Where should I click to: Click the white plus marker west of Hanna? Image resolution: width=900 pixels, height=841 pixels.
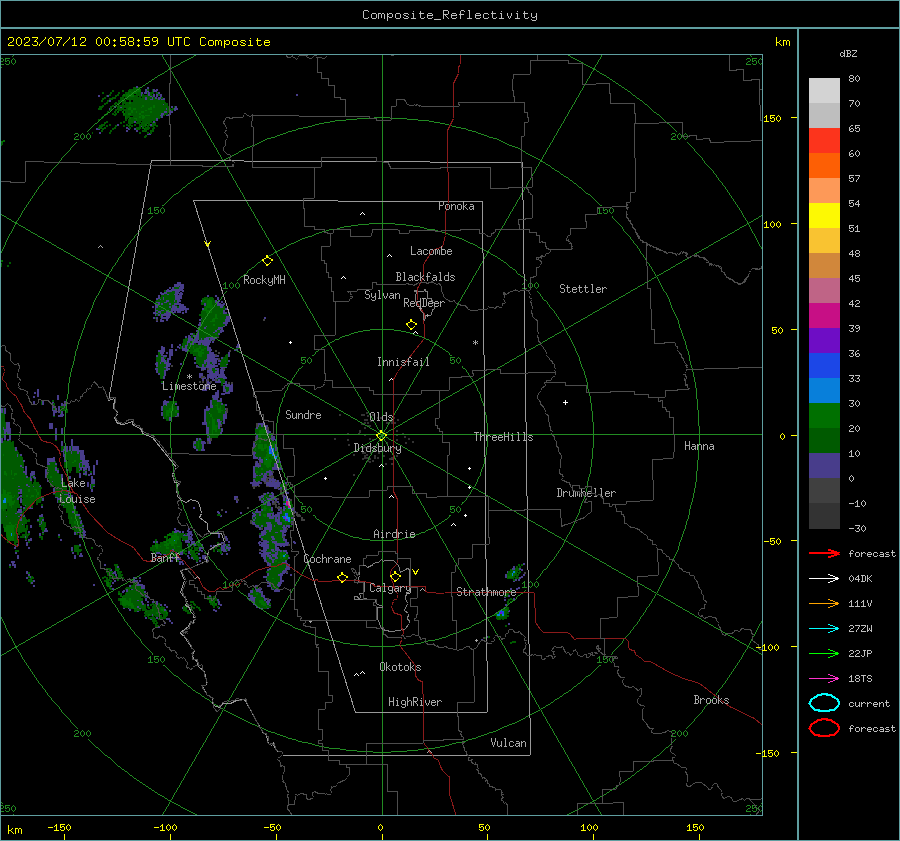point(565,402)
